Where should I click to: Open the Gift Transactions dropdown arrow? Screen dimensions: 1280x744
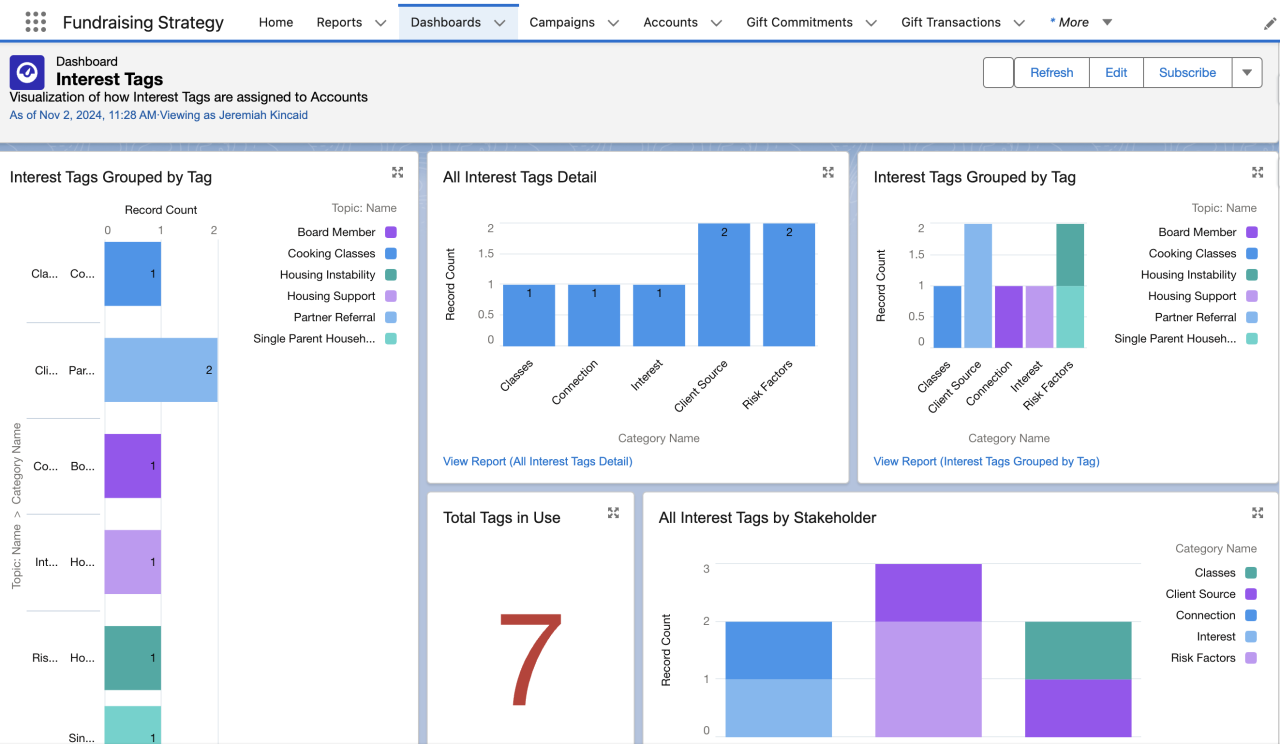pos(1019,23)
